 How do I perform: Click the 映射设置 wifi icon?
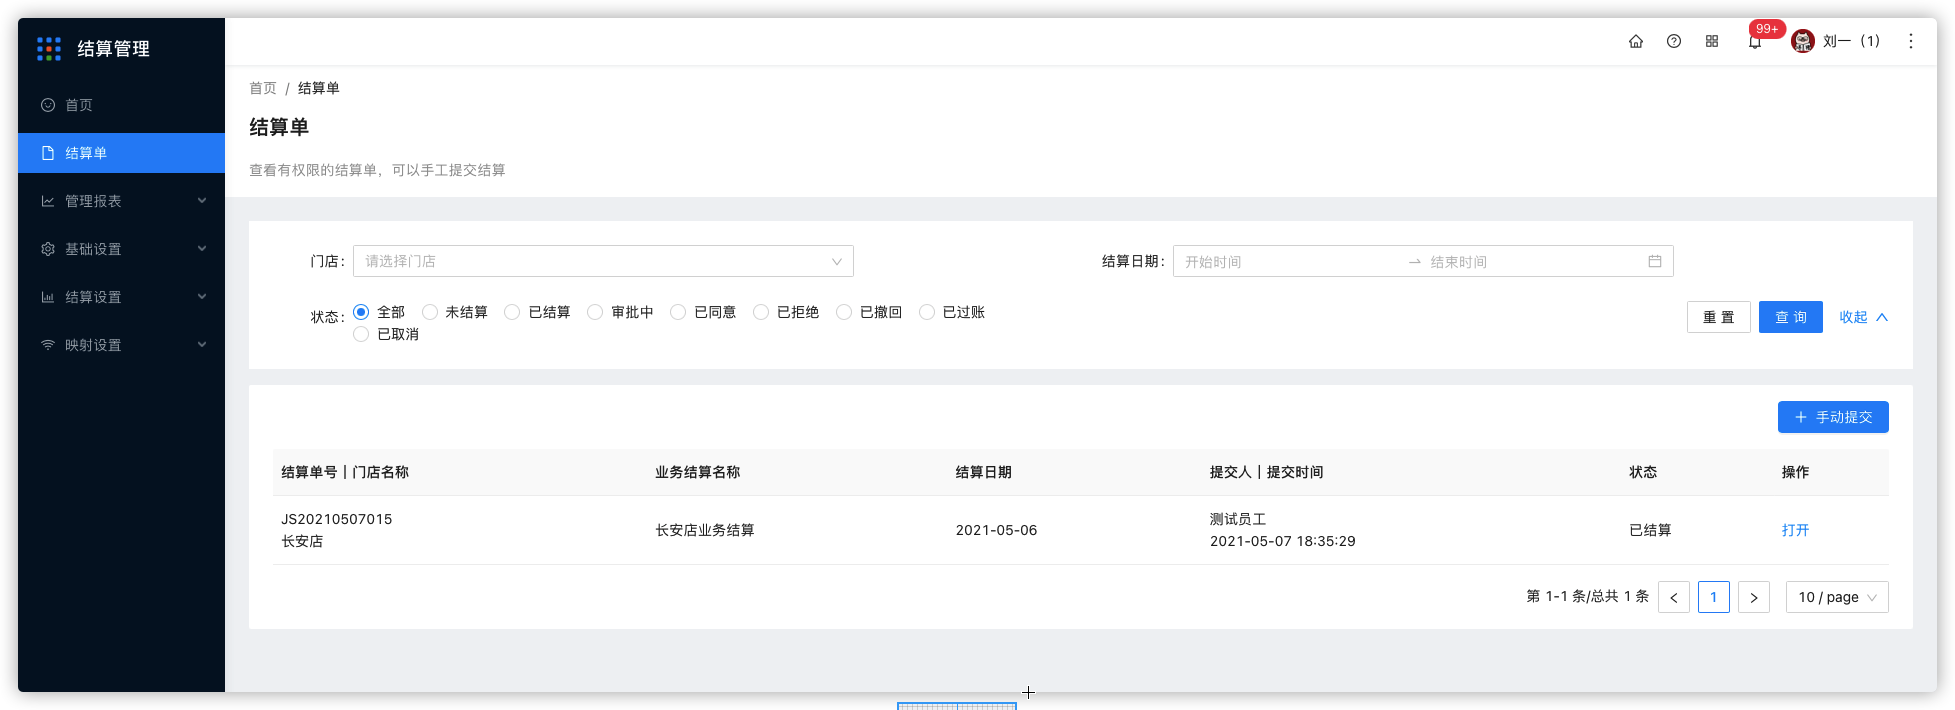coord(48,345)
